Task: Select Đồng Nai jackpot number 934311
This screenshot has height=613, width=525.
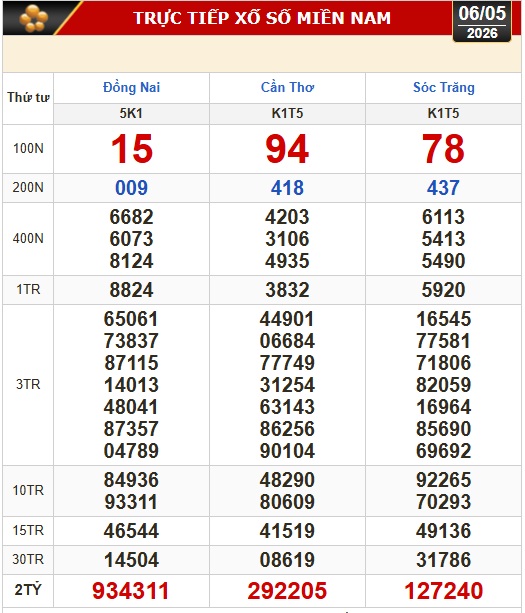Action: 131,590
